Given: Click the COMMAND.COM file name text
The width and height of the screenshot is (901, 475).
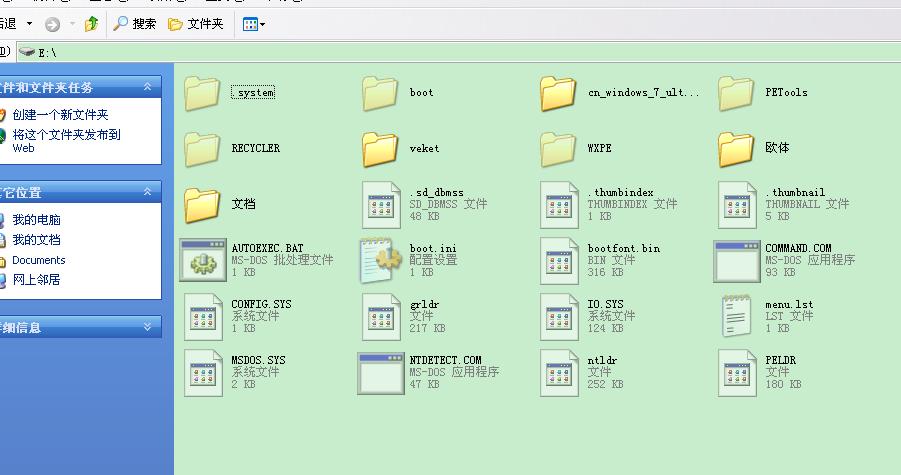Looking at the screenshot, I should (x=798, y=249).
